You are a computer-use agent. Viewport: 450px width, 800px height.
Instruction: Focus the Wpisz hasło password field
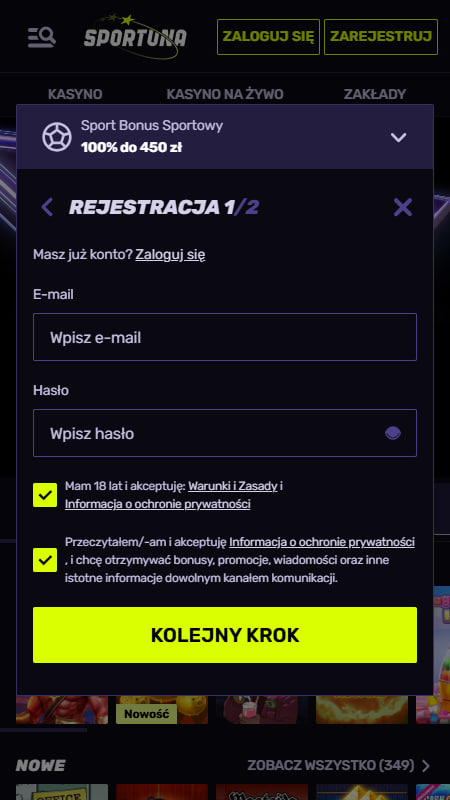pyautogui.click(x=225, y=433)
